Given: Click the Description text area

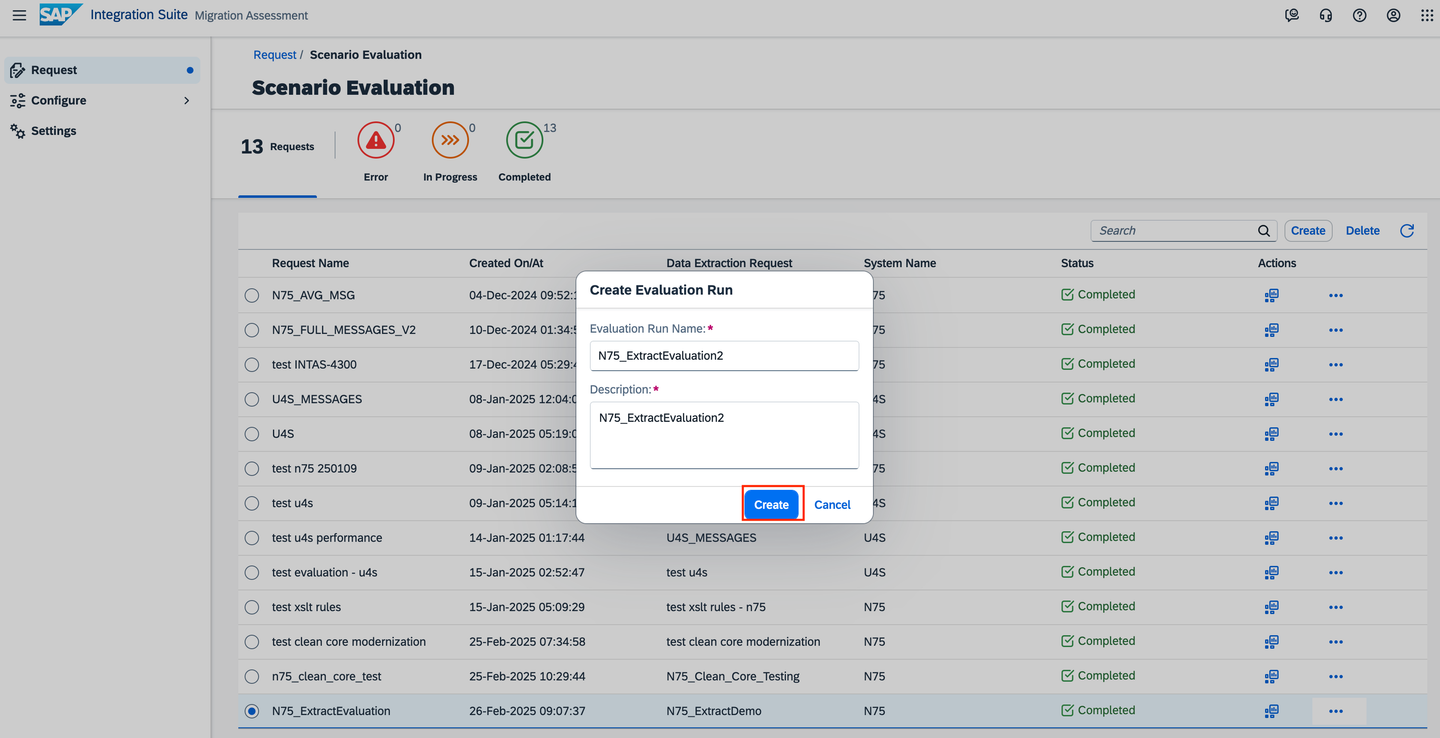Looking at the screenshot, I should tap(724, 435).
